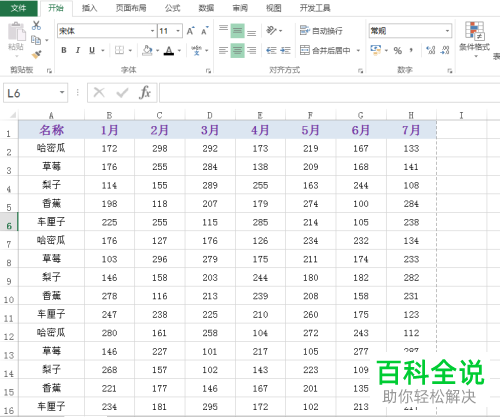Switch to the 插入 tab
This screenshot has height=417, width=500.
pyautogui.click(x=89, y=8)
